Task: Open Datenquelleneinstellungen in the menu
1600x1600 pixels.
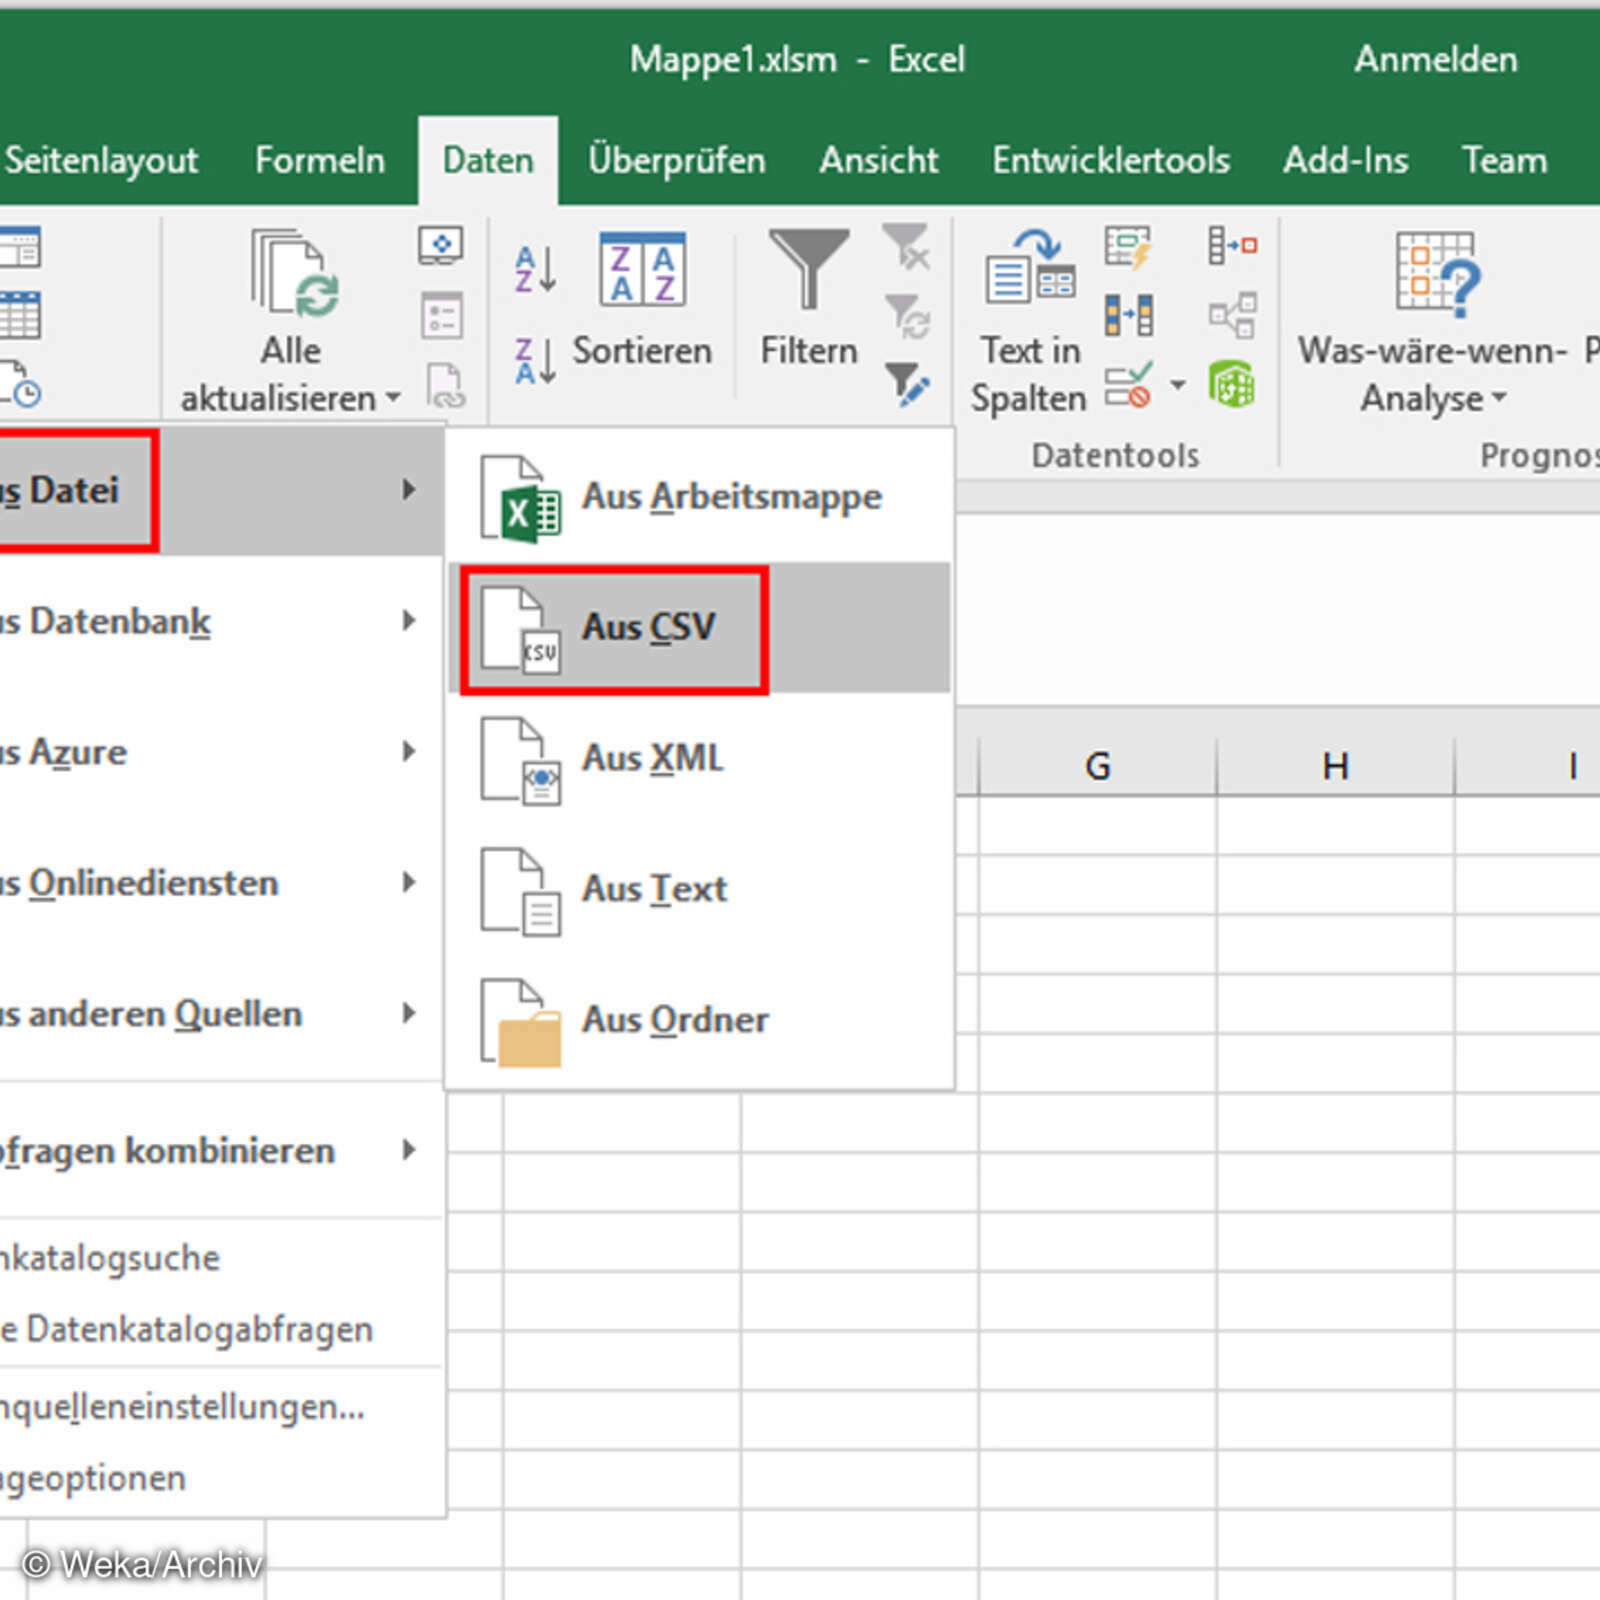Action: (180, 1406)
